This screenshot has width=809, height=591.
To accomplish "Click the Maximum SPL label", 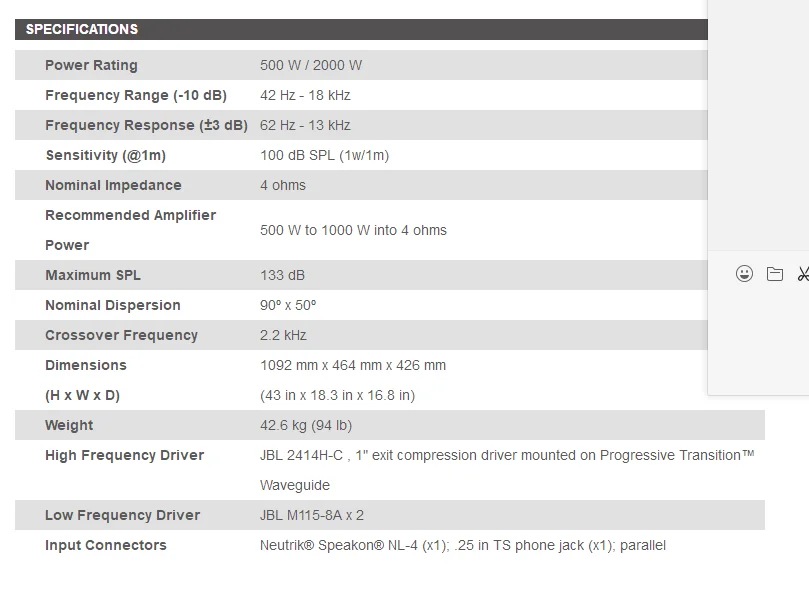I will tap(93, 275).
